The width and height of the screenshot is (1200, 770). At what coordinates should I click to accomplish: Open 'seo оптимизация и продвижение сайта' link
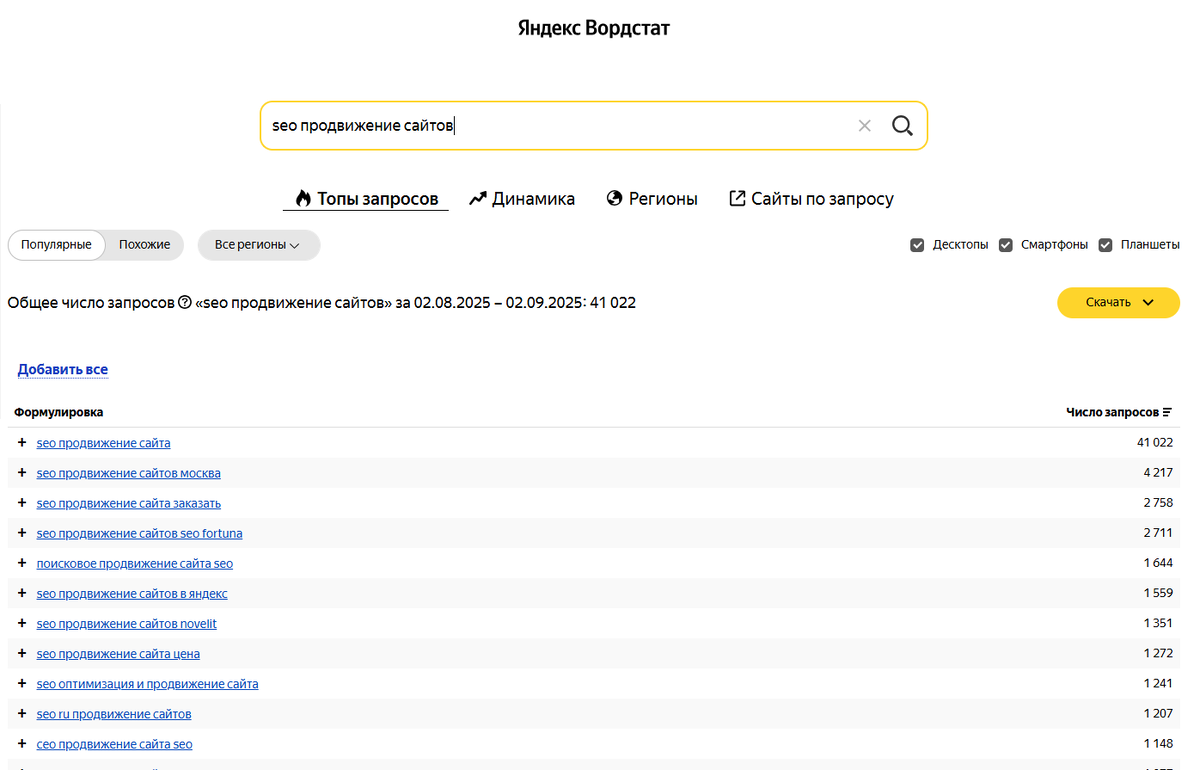148,684
